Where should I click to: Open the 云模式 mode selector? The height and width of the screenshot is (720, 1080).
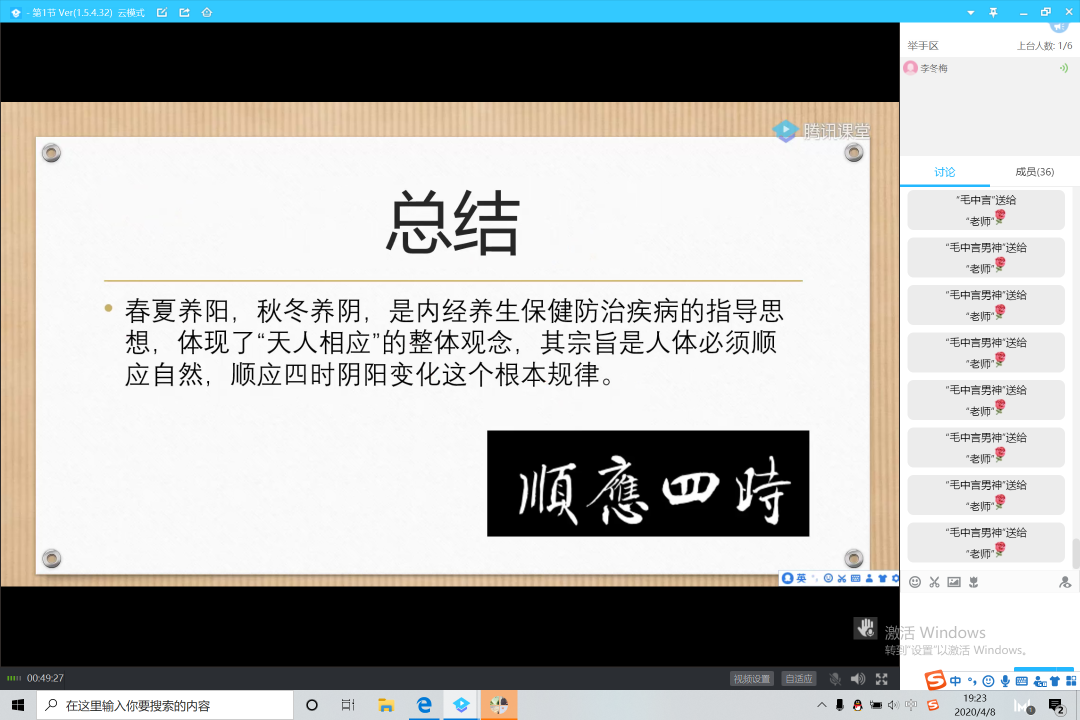[130, 12]
